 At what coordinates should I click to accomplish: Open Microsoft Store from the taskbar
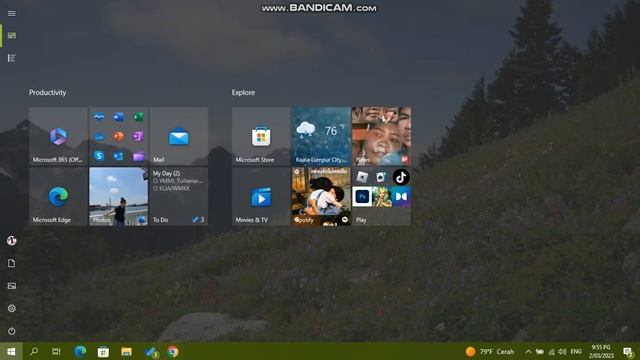(103, 351)
